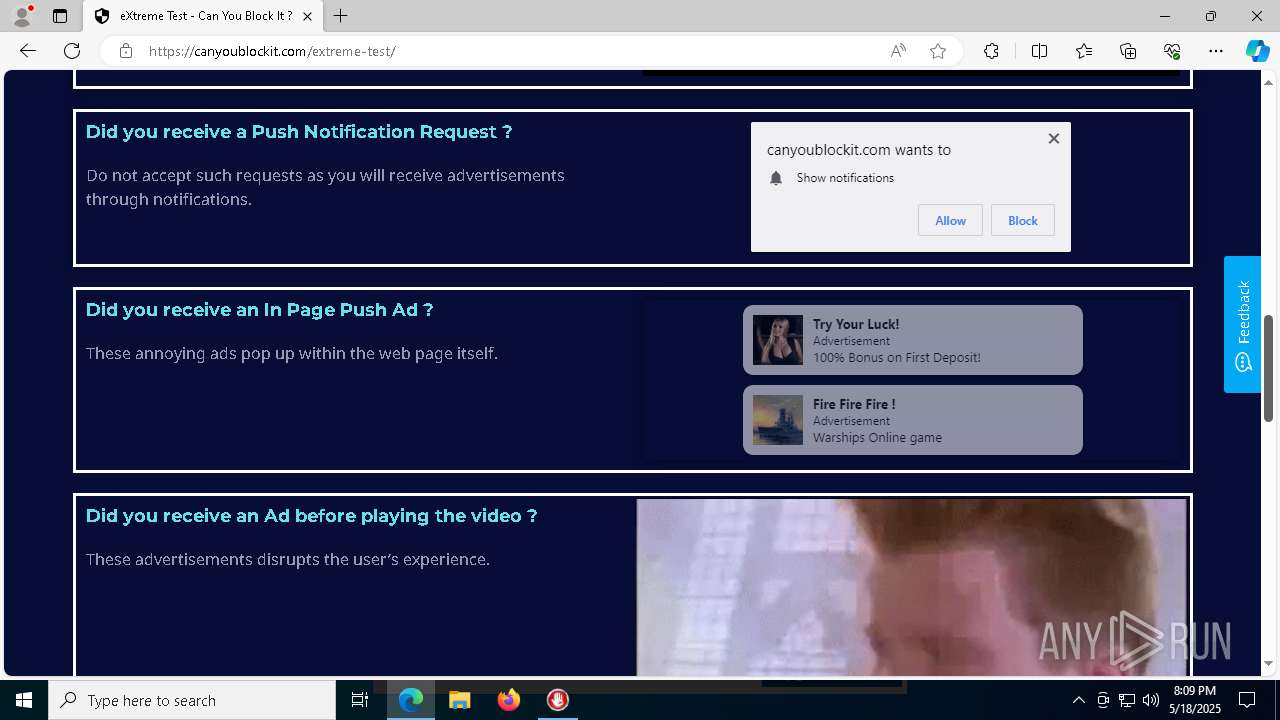The image size is (1280, 720).
Task: Open the browser profile icon
Action: tap(22, 16)
